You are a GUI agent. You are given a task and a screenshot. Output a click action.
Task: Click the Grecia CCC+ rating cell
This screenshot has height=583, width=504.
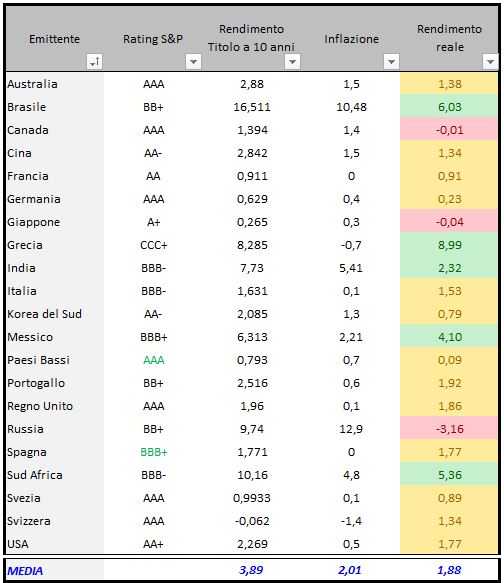click(x=154, y=245)
